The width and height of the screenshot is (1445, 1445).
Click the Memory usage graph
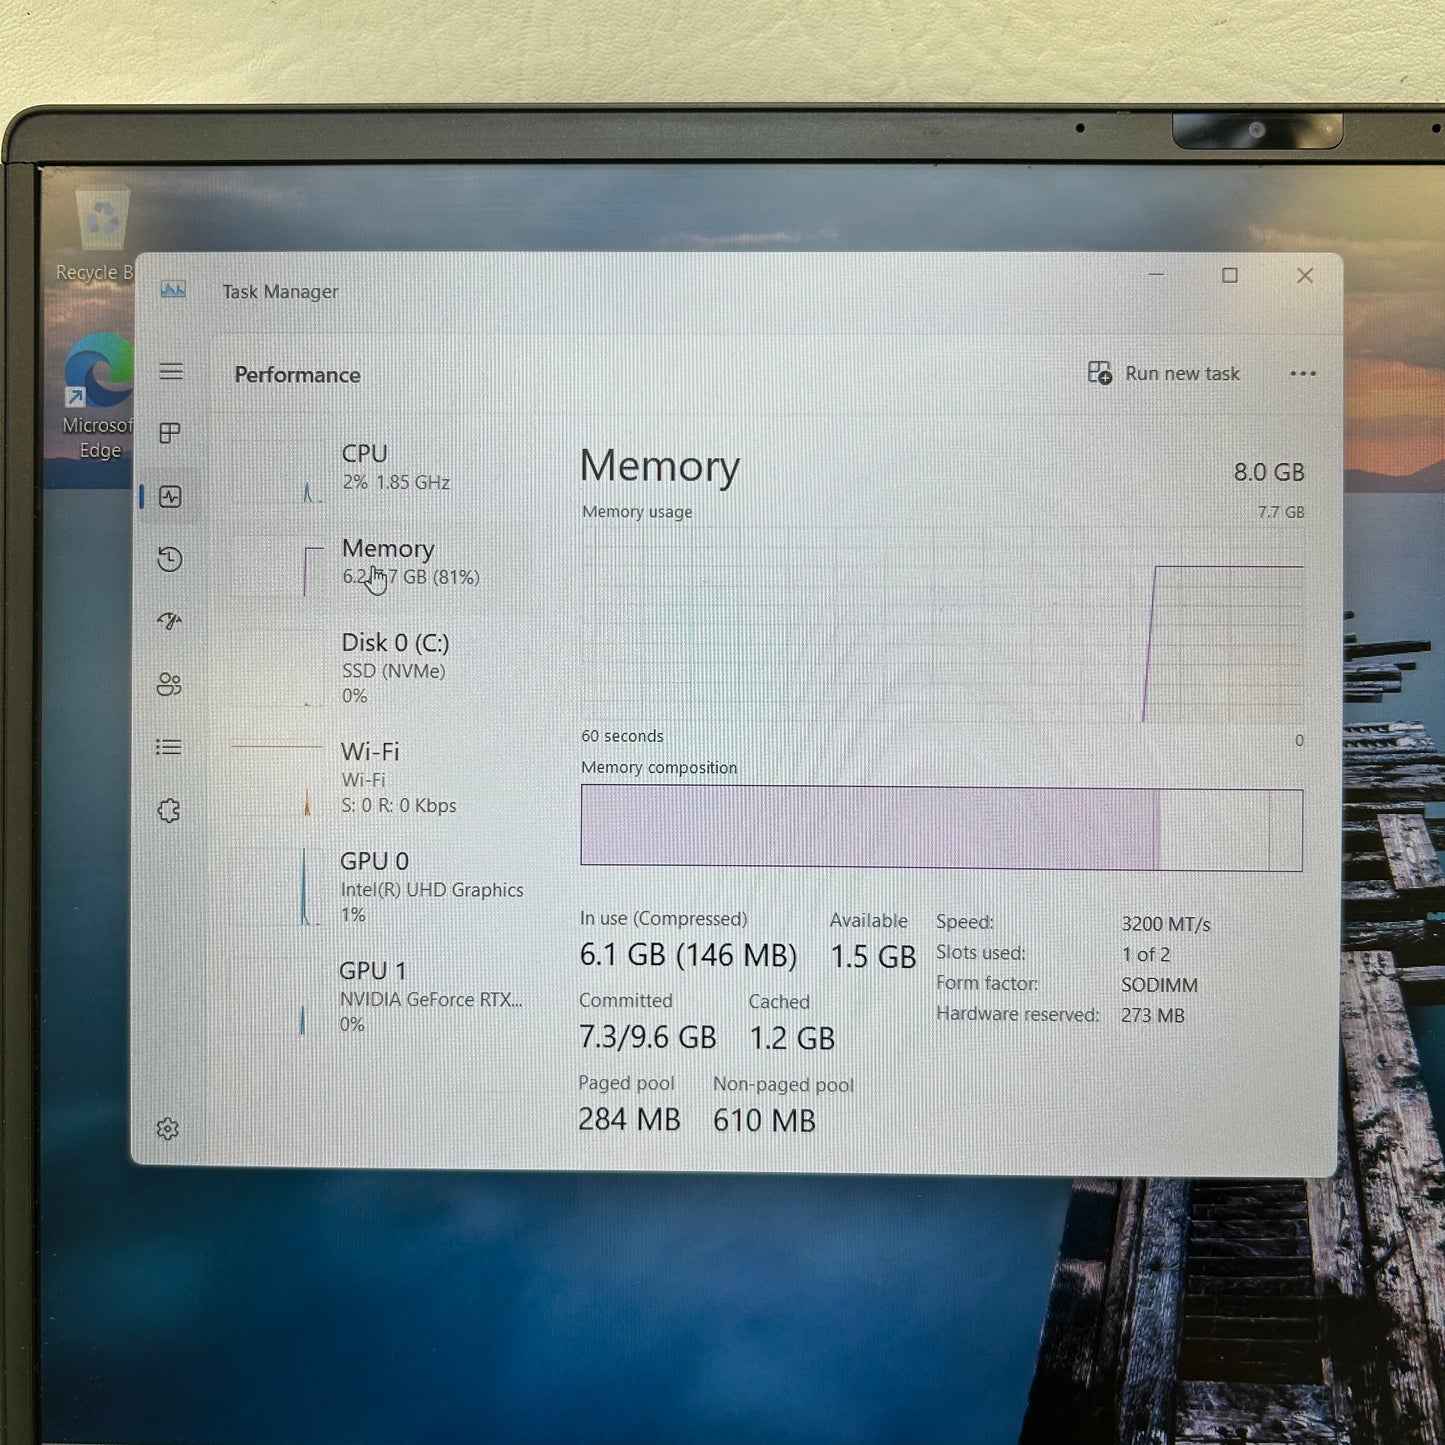point(942,625)
